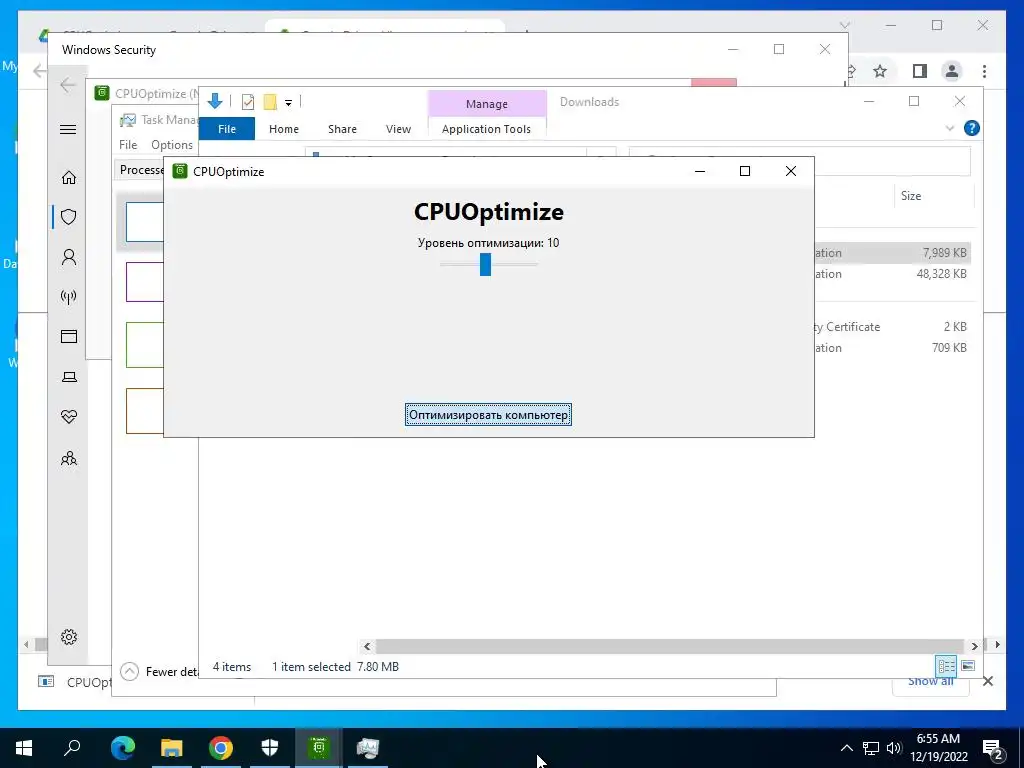Select the 709 KB file row
The width and height of the screenshot is (1024, 768).
893,347
